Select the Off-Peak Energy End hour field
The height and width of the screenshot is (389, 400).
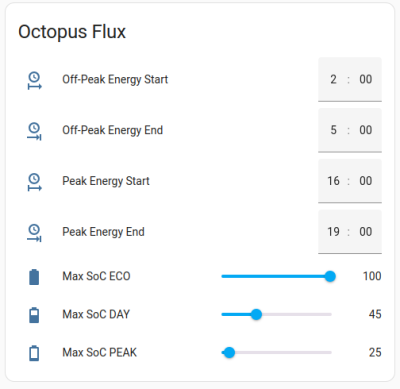pos(333,130)
